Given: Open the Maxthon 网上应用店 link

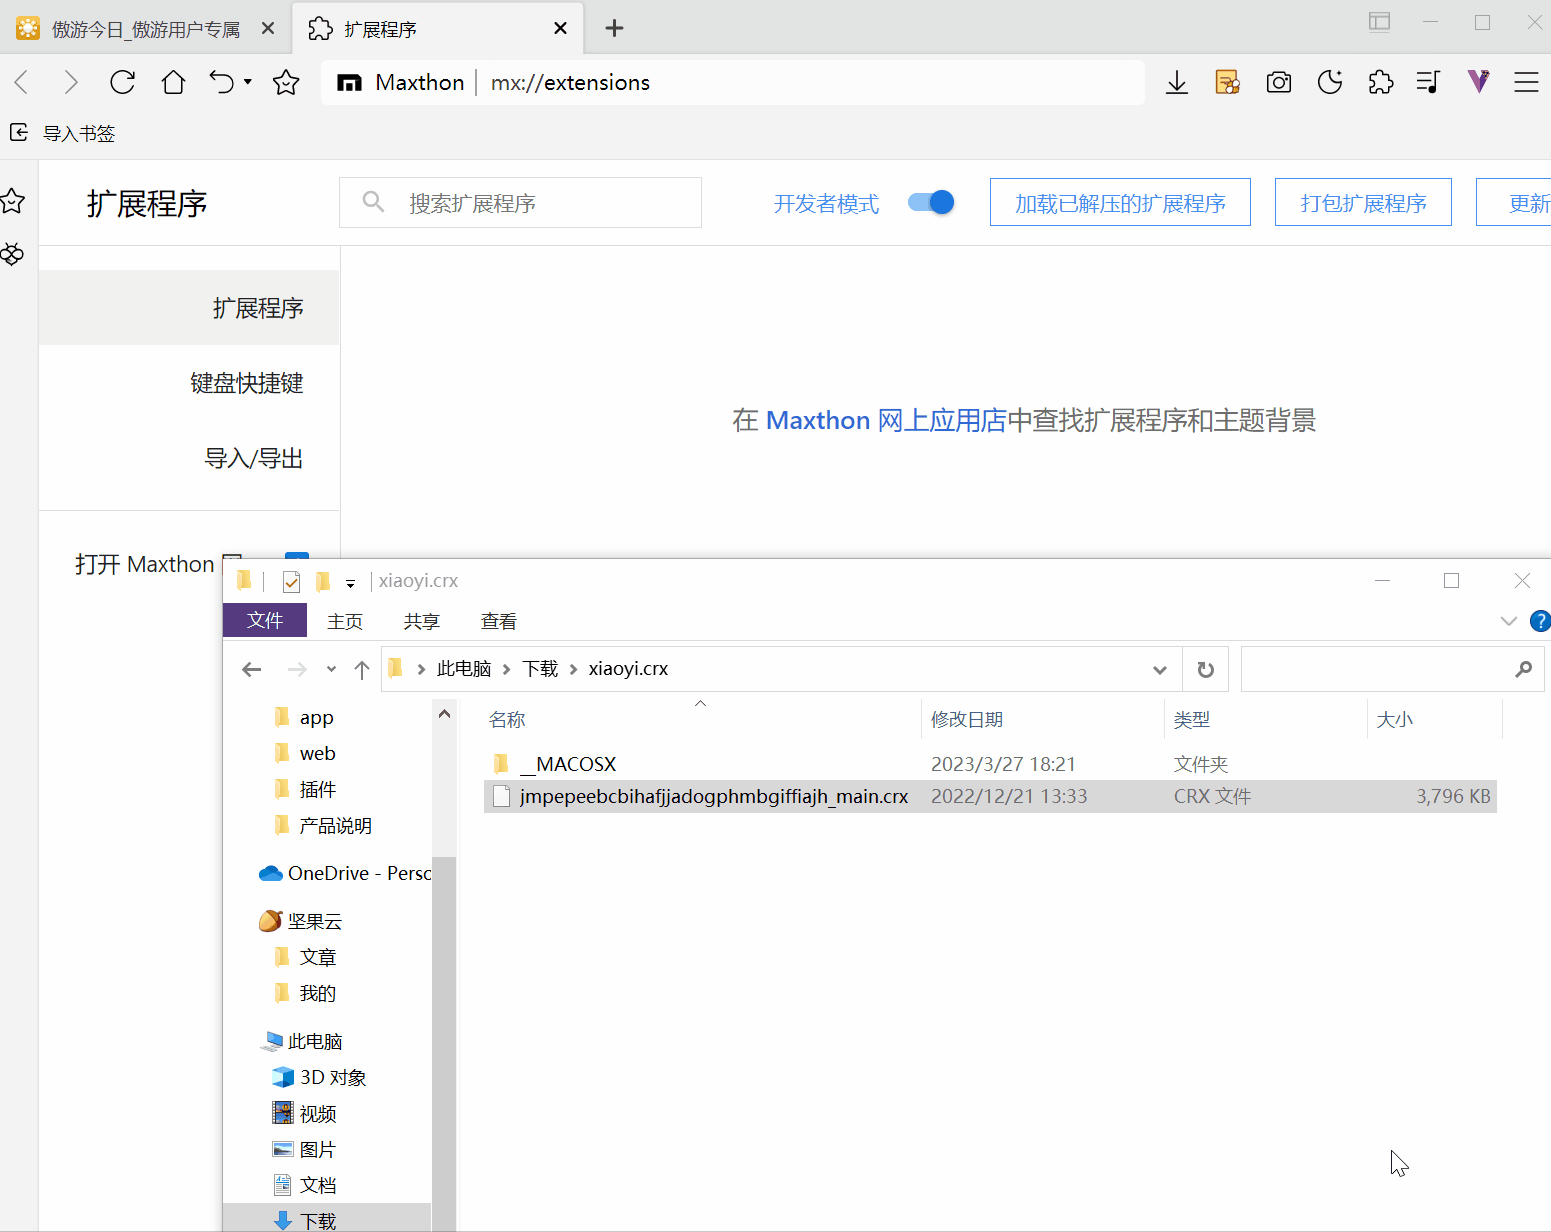Looking at the screenshot, I should [885, 421].
